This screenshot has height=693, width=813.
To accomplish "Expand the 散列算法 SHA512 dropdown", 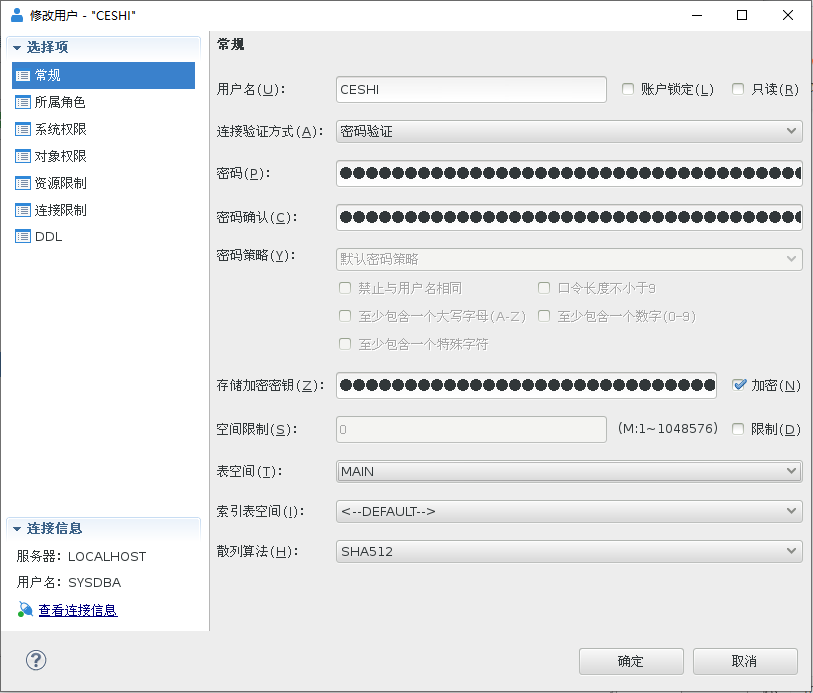I will [x=569, y=551].
